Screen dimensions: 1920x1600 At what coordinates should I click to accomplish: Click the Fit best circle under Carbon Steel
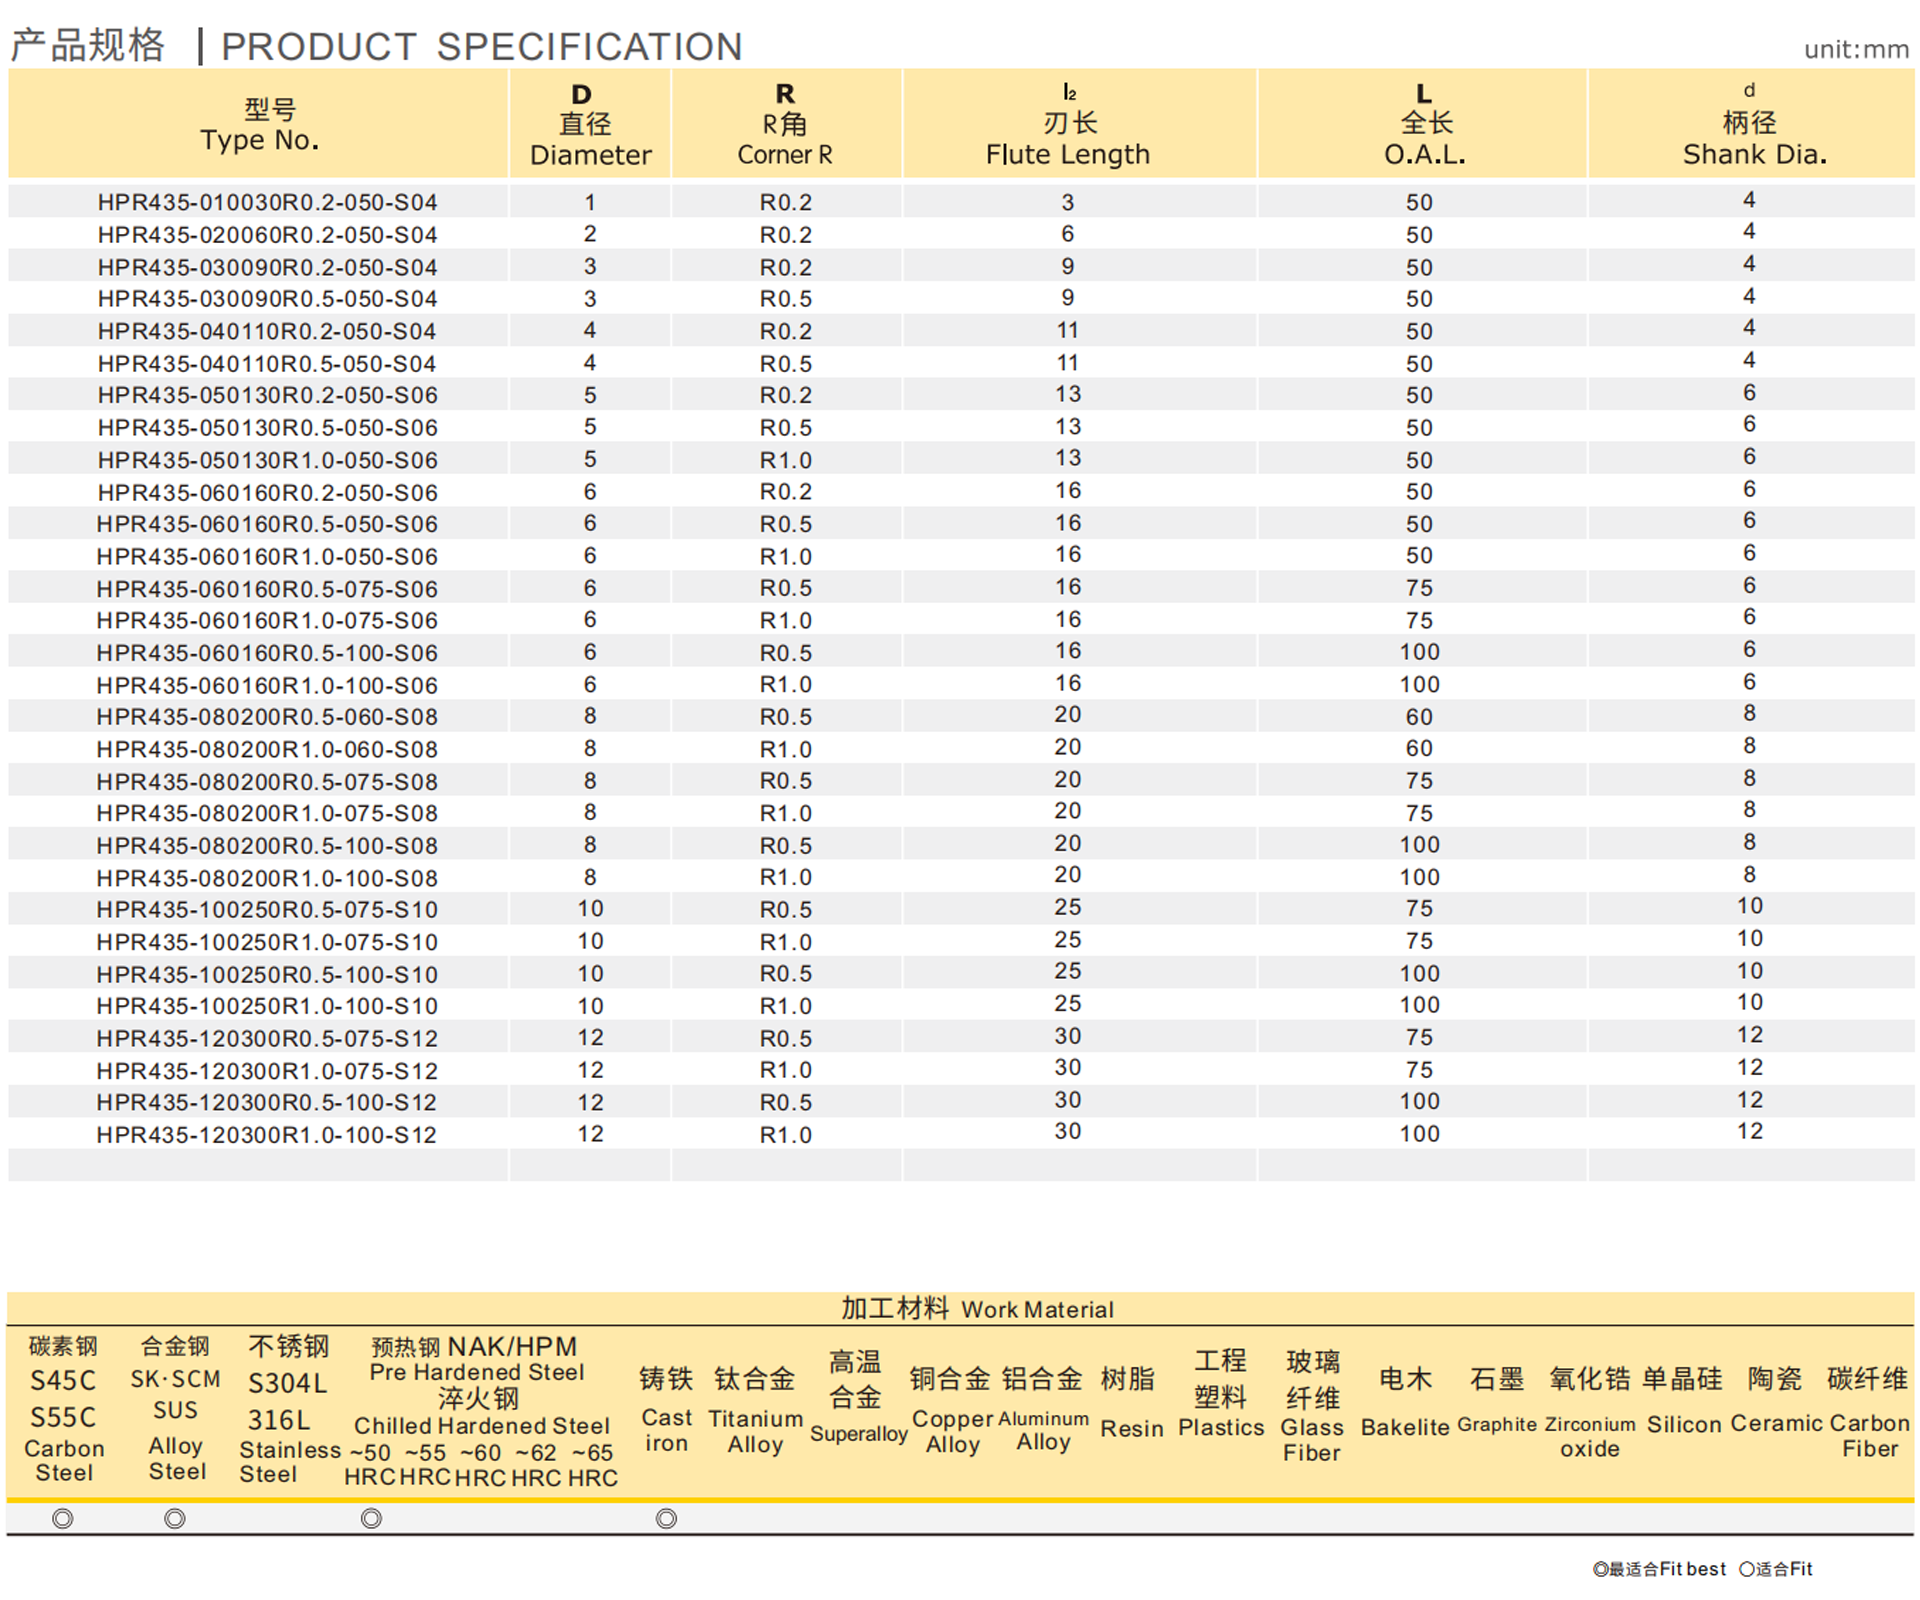point(63,1519)
